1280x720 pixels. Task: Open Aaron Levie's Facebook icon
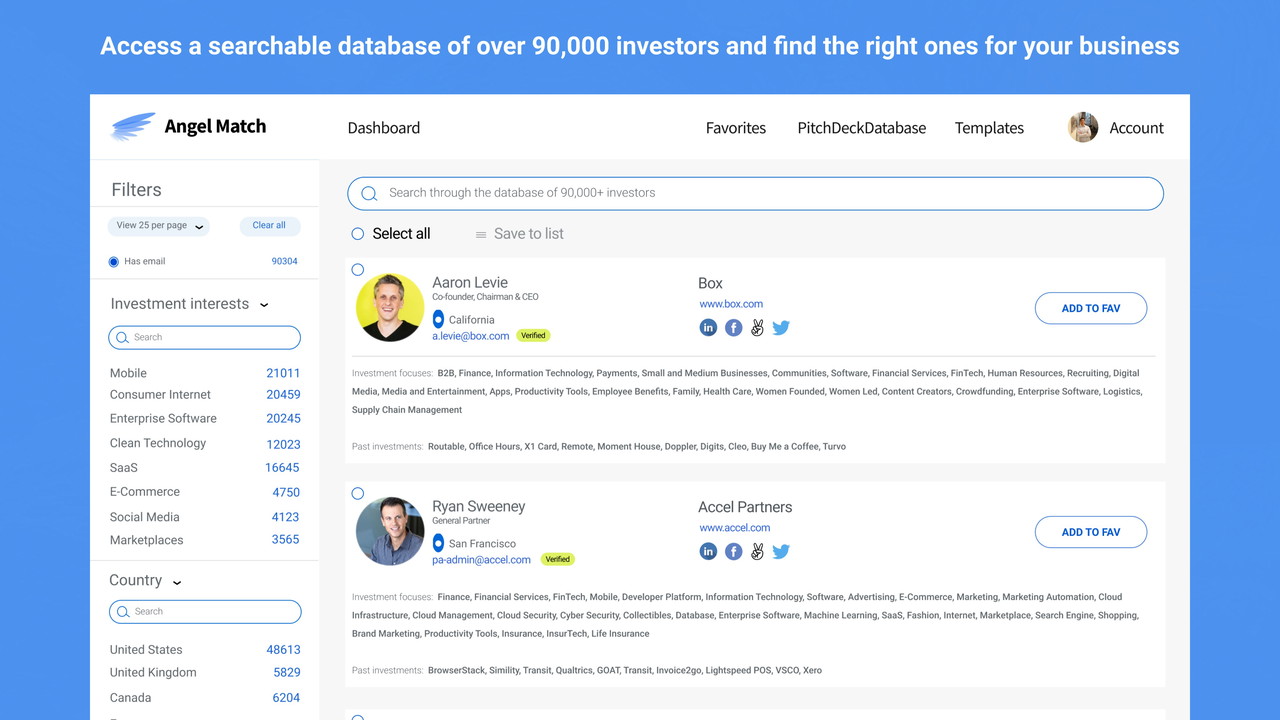733,328
